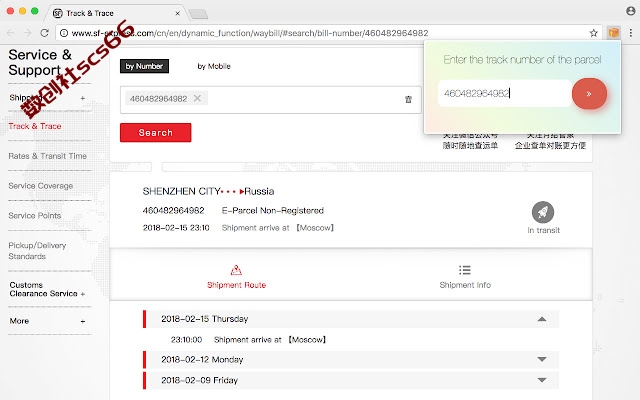640x400 pixels.
Task: Open Rates & Transit Time link
Action: point(47,156)
